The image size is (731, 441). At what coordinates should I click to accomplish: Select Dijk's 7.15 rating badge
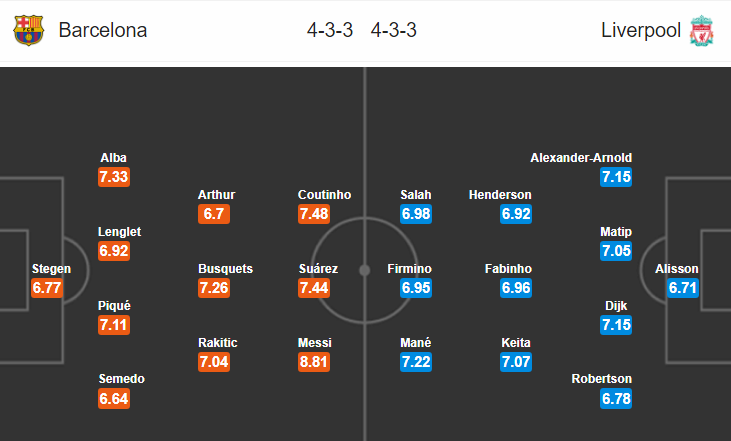pos(616,325)
